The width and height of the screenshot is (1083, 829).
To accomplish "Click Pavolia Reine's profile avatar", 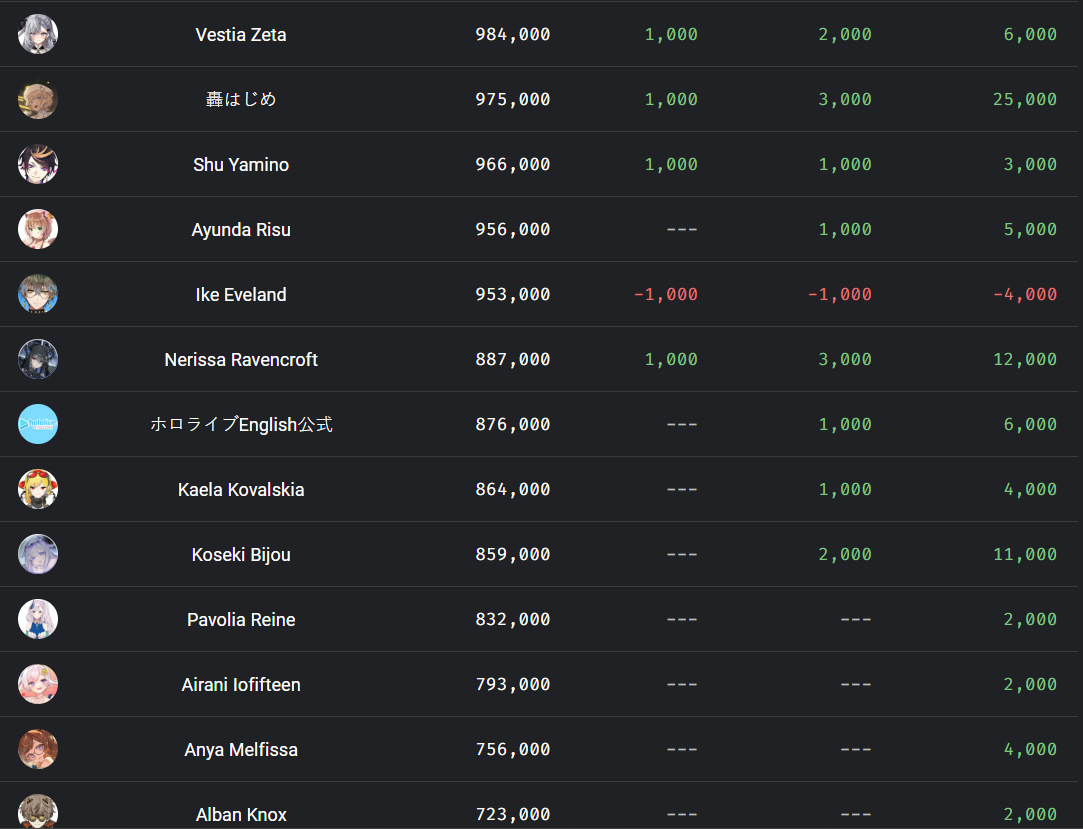I will click(38, 619).
